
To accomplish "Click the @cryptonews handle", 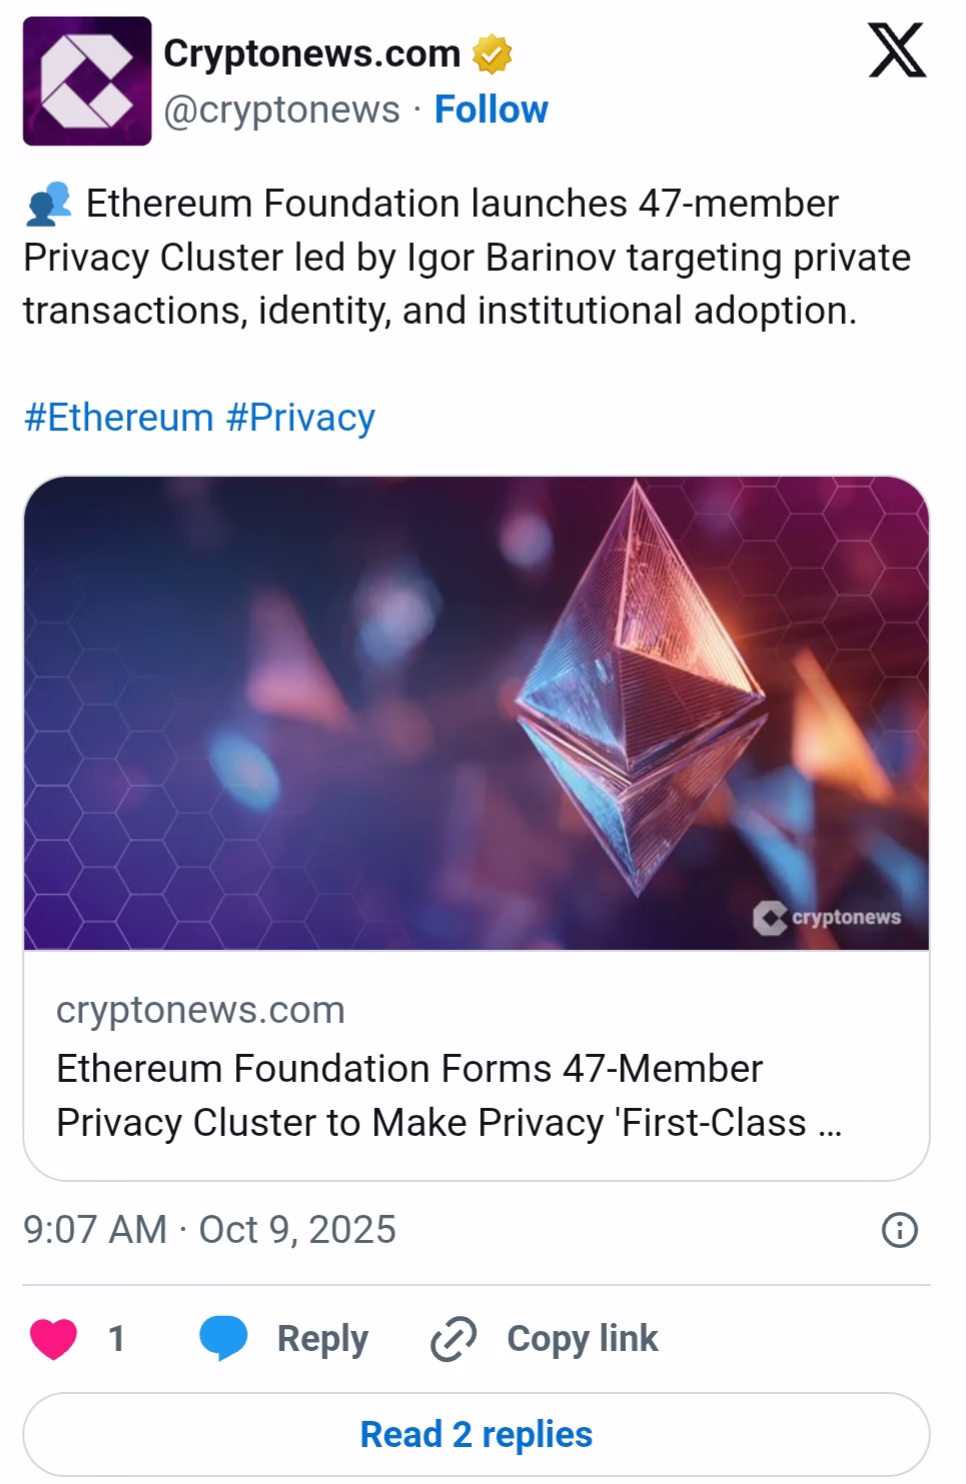I will 281,109.
